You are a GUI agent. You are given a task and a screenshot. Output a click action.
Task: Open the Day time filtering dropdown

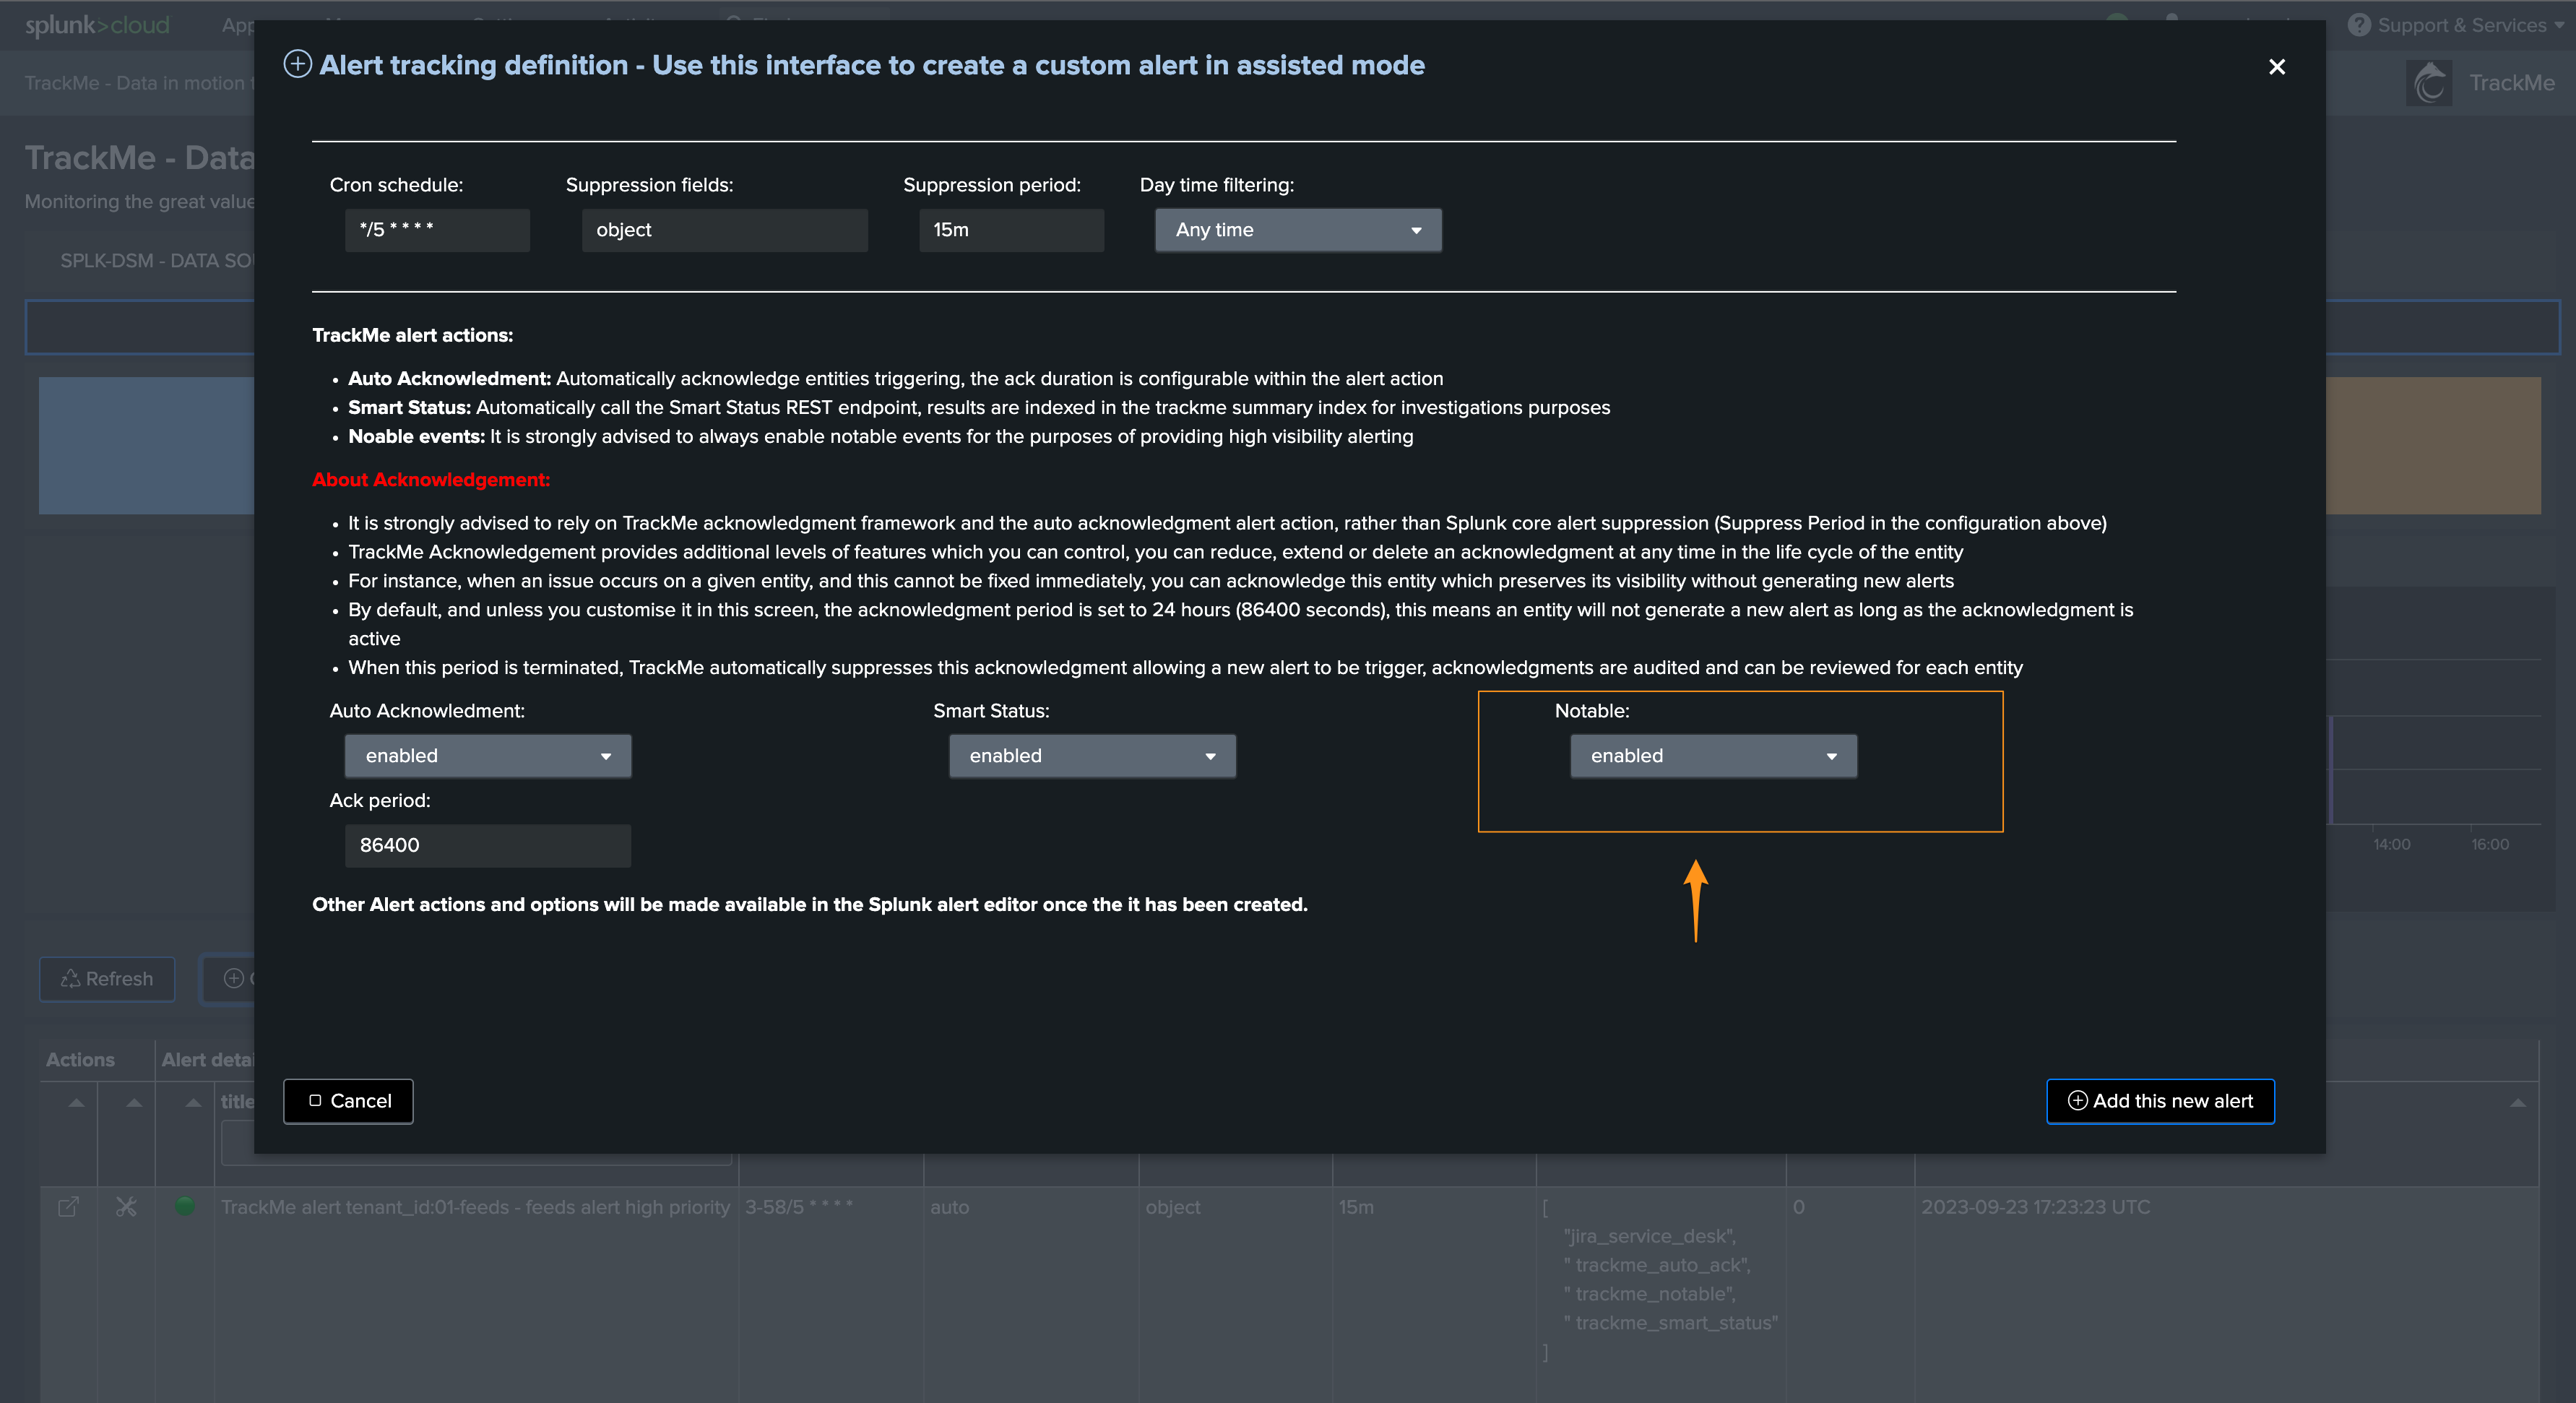(1298, 230)
